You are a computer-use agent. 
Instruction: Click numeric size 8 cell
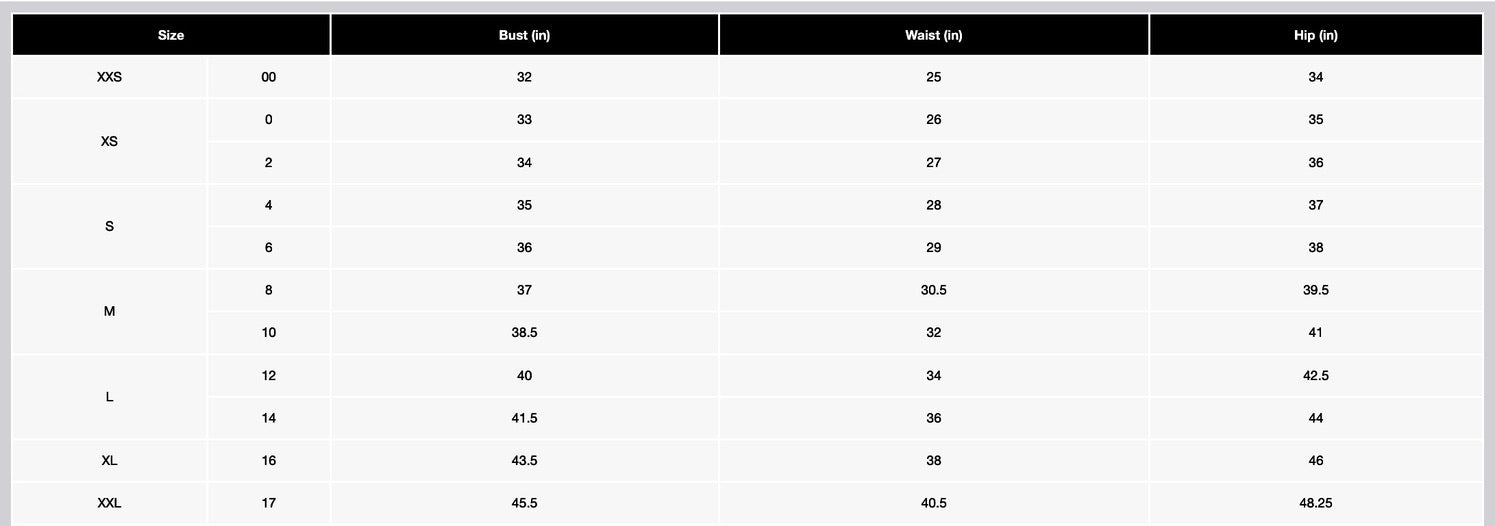[268, 290]
